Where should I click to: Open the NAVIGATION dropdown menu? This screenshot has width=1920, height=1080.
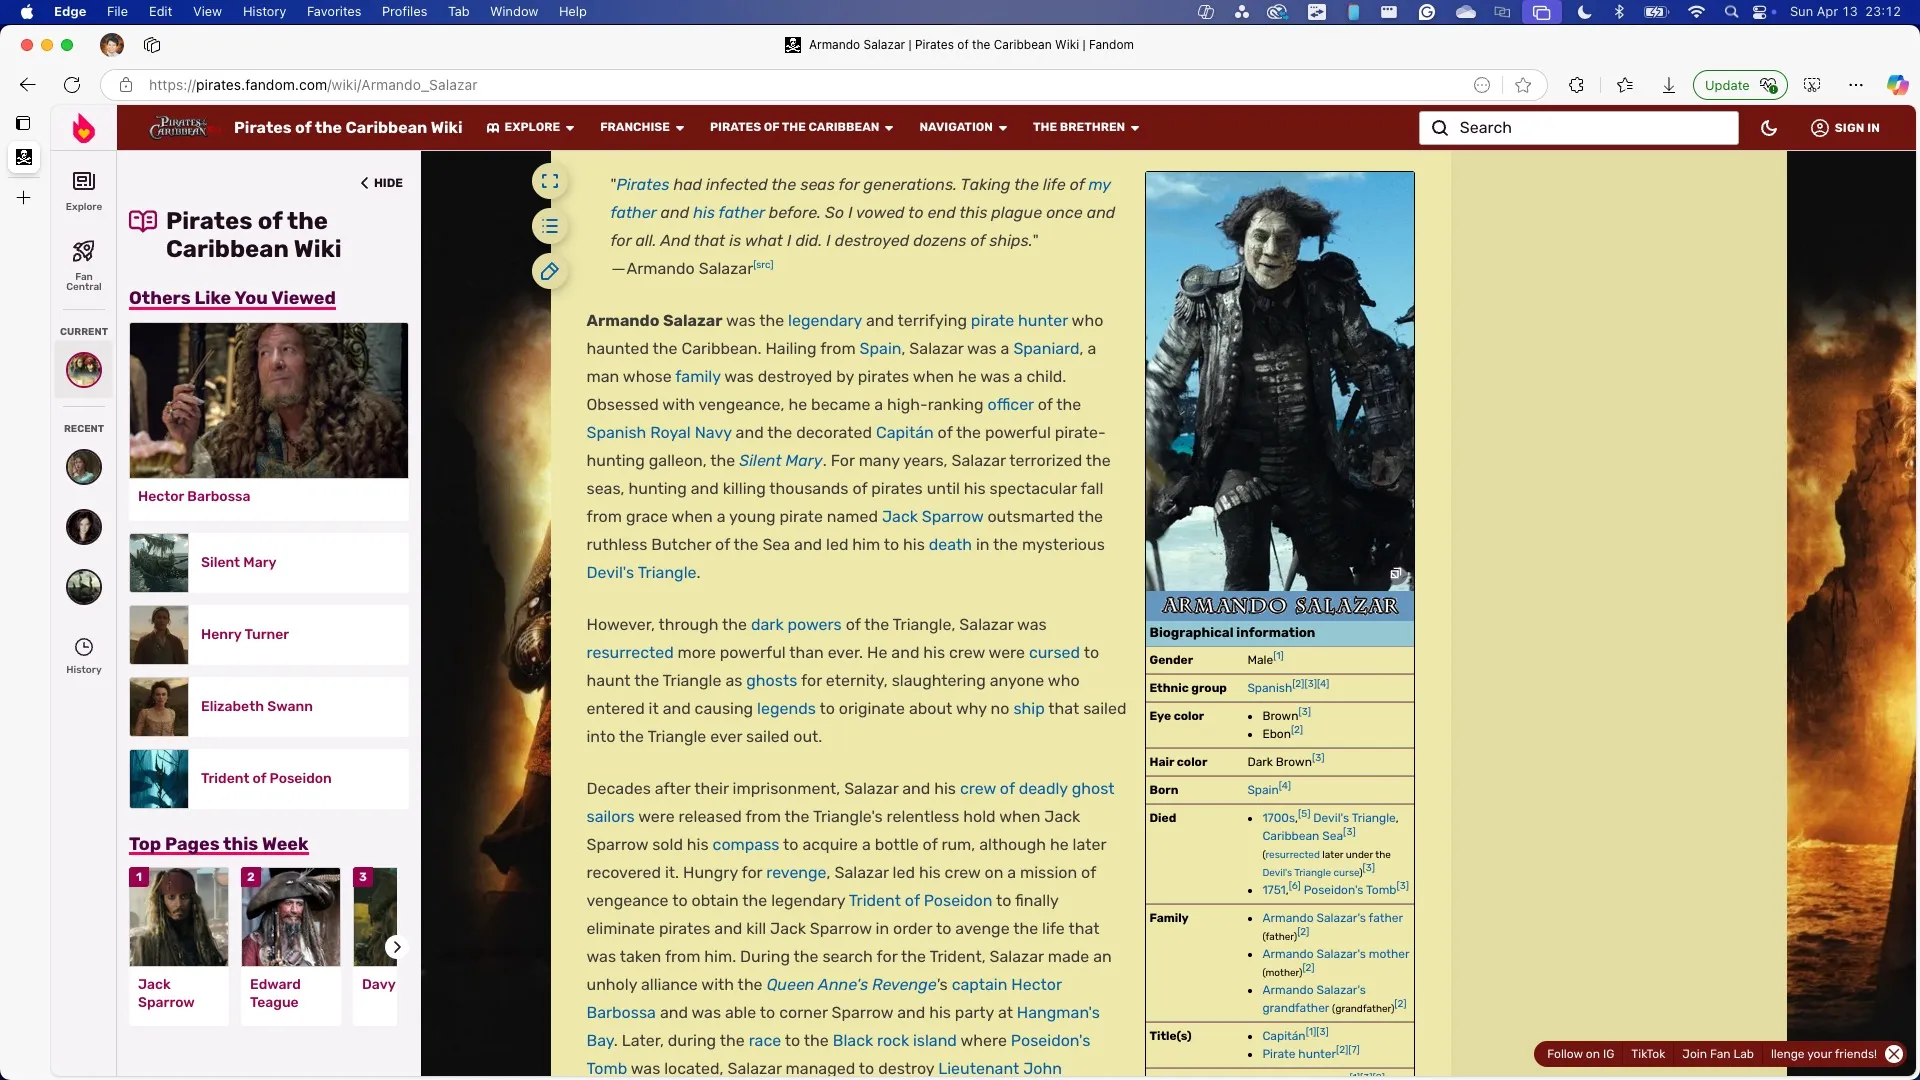[961, 127]
